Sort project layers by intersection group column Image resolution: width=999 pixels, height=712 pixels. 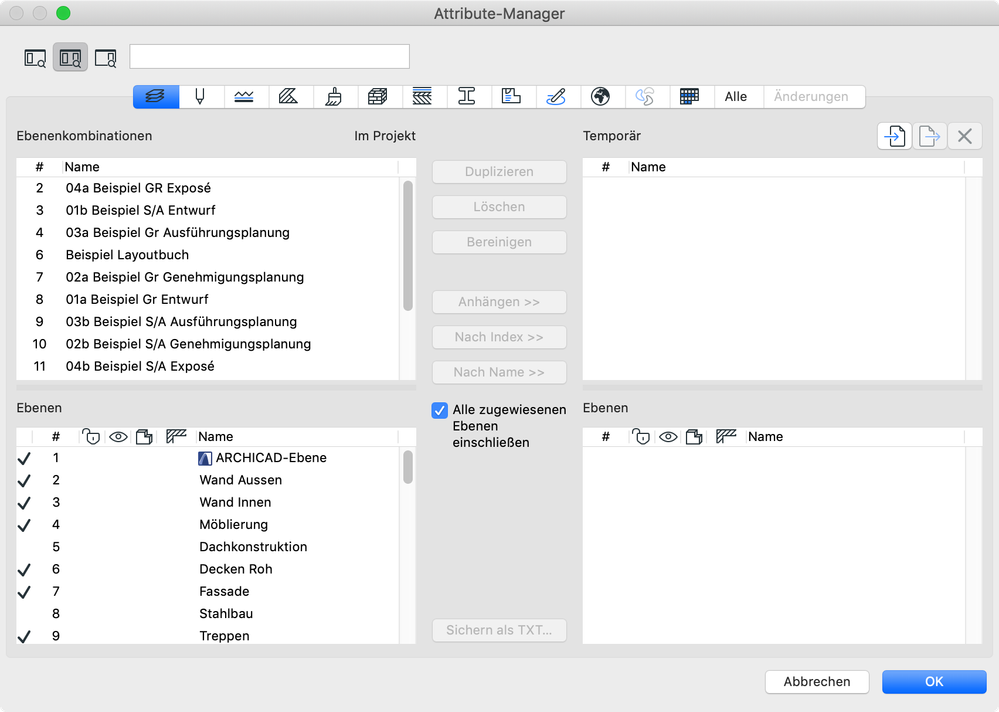[x=176, y=436]
